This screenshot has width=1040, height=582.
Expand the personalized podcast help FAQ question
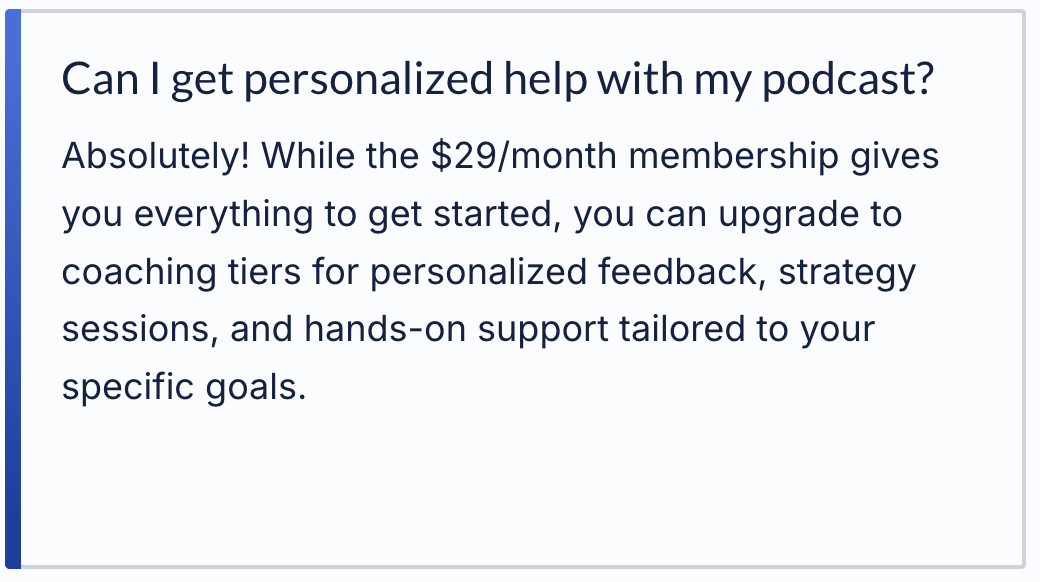click(497, 80)
